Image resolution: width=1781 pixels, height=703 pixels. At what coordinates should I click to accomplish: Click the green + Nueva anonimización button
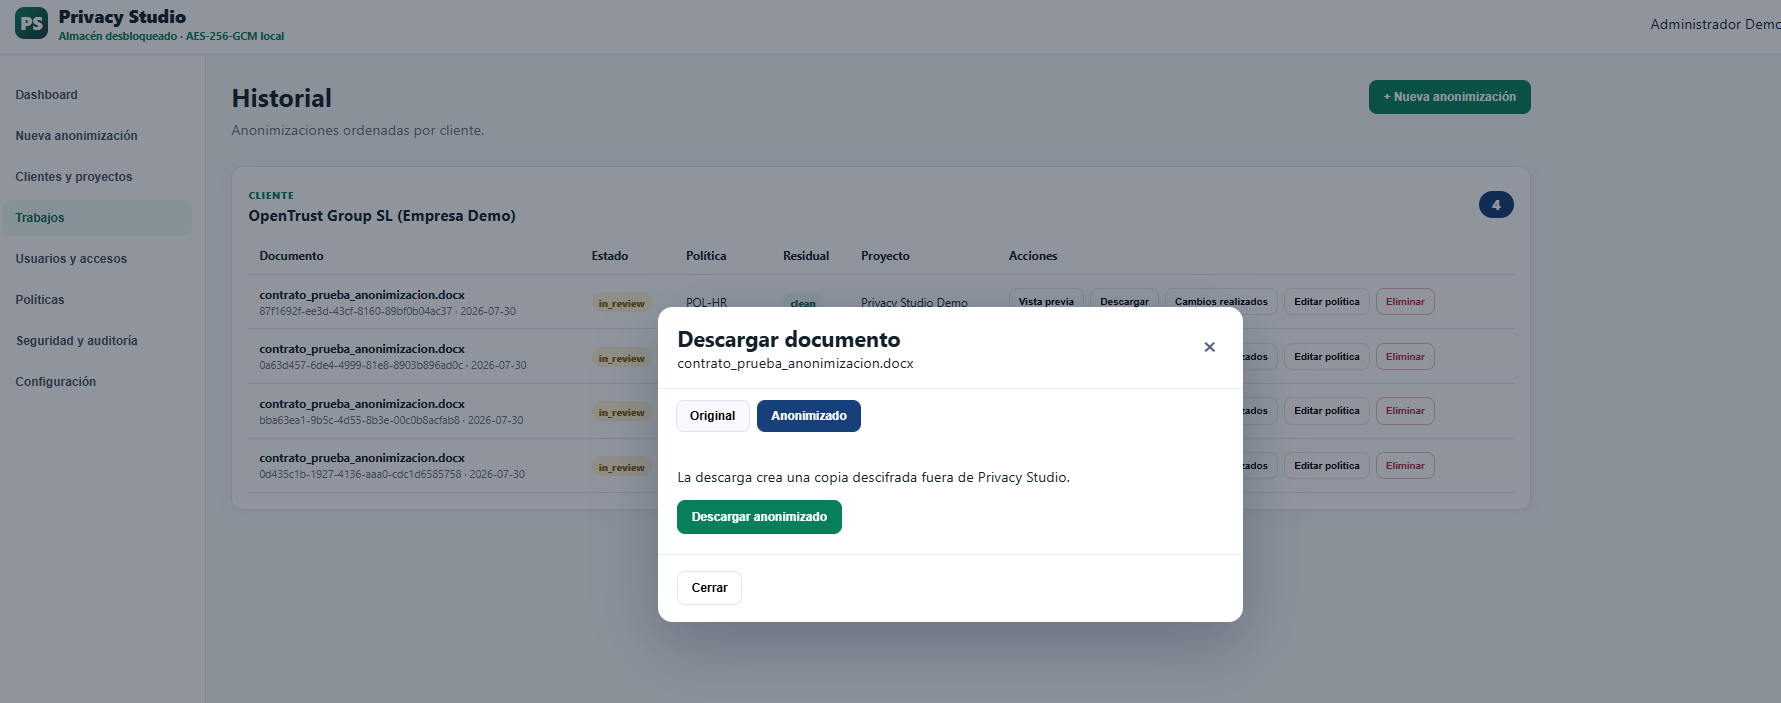[x=1449, y=97]
